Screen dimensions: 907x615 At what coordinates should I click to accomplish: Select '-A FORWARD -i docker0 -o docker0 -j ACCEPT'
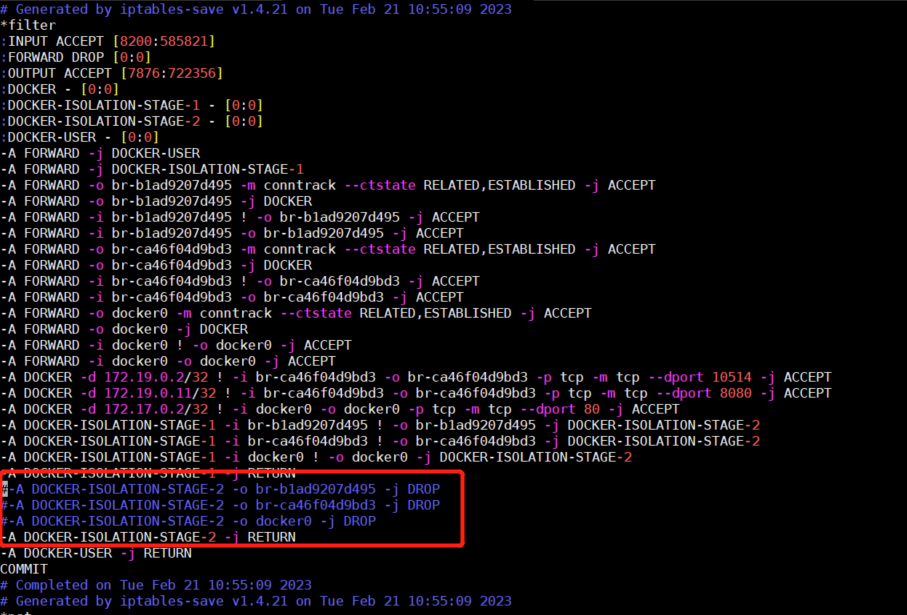click(168, 362)
